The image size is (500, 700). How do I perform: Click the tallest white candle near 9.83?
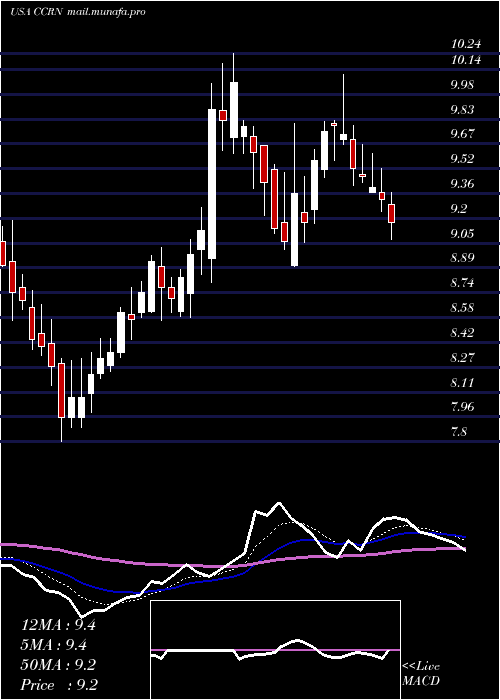click(x=212, y=183)
